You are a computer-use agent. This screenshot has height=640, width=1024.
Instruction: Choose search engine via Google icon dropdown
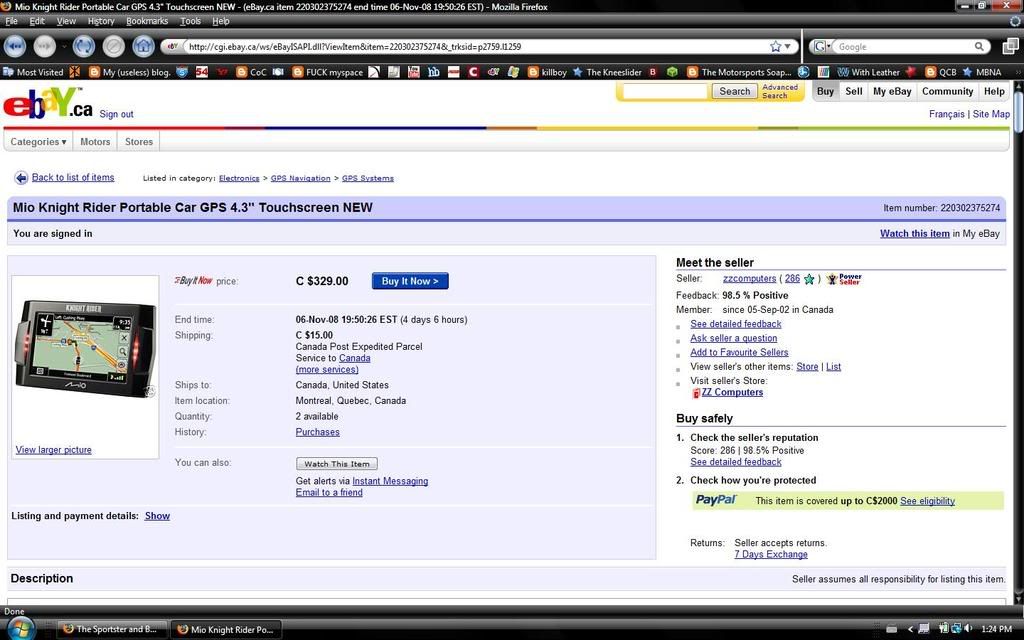822,46
